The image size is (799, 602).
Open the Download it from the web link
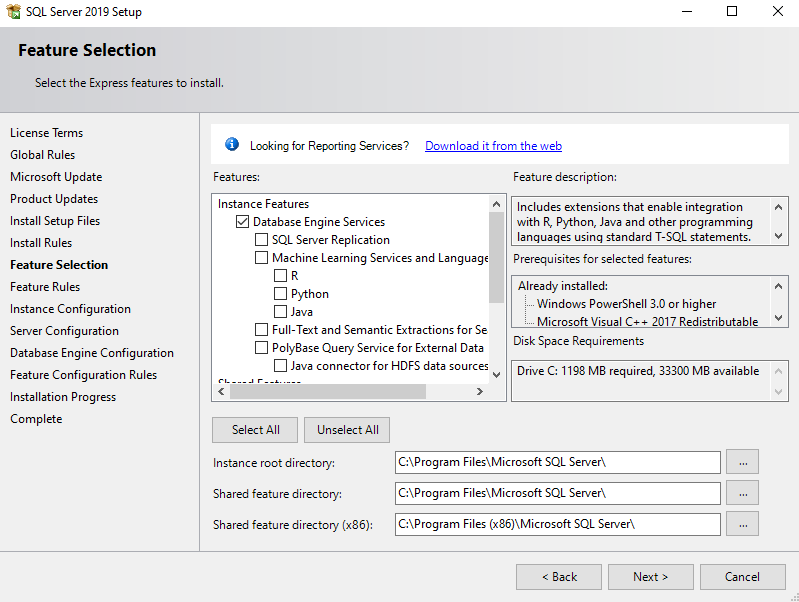point(493,146)
